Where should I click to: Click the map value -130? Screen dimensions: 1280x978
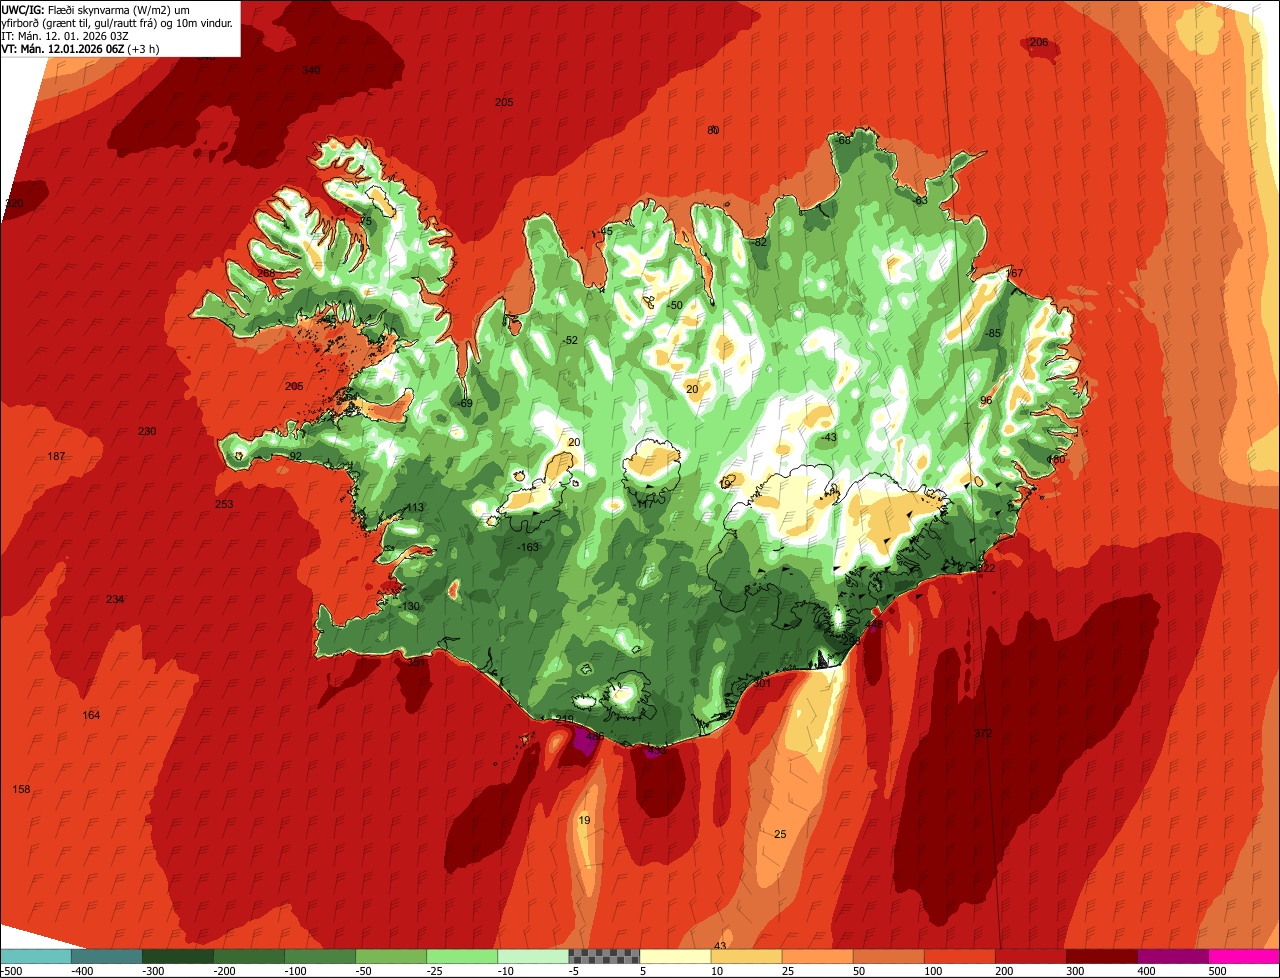(410, 606)
